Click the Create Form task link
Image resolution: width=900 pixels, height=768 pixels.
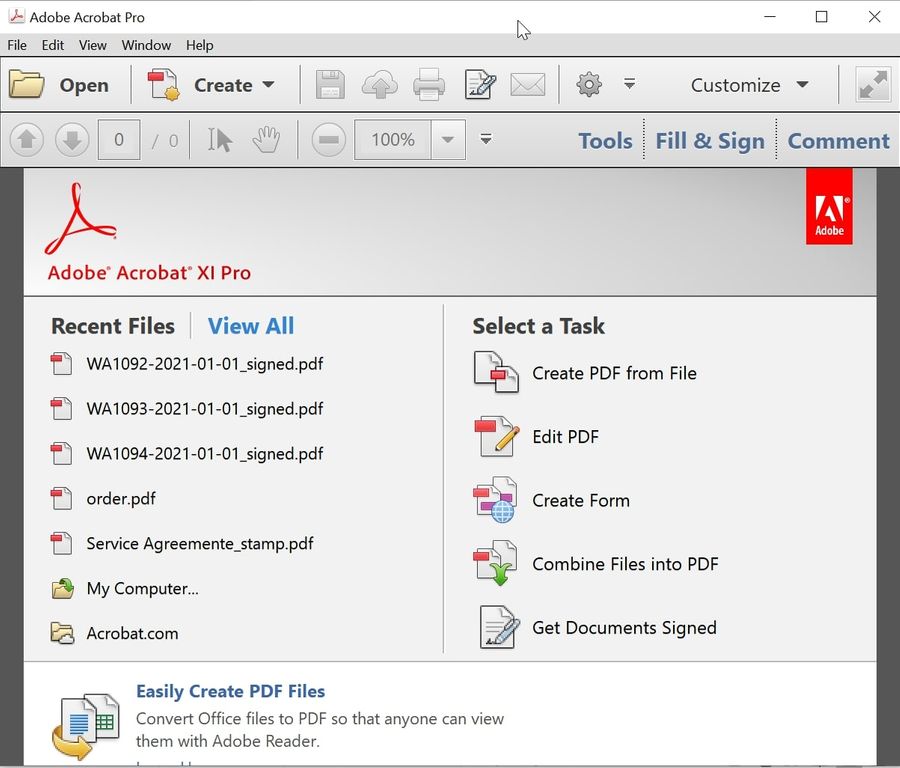click(581, 501)
